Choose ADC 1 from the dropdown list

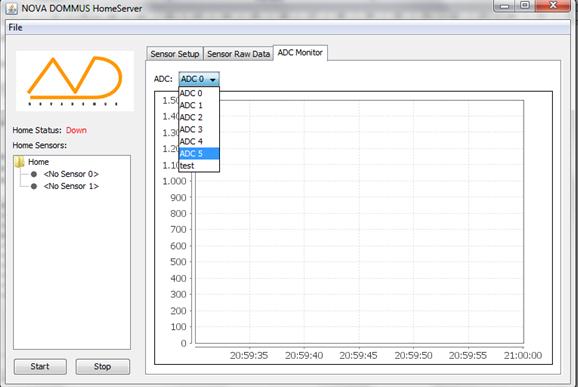pos(199,105)
